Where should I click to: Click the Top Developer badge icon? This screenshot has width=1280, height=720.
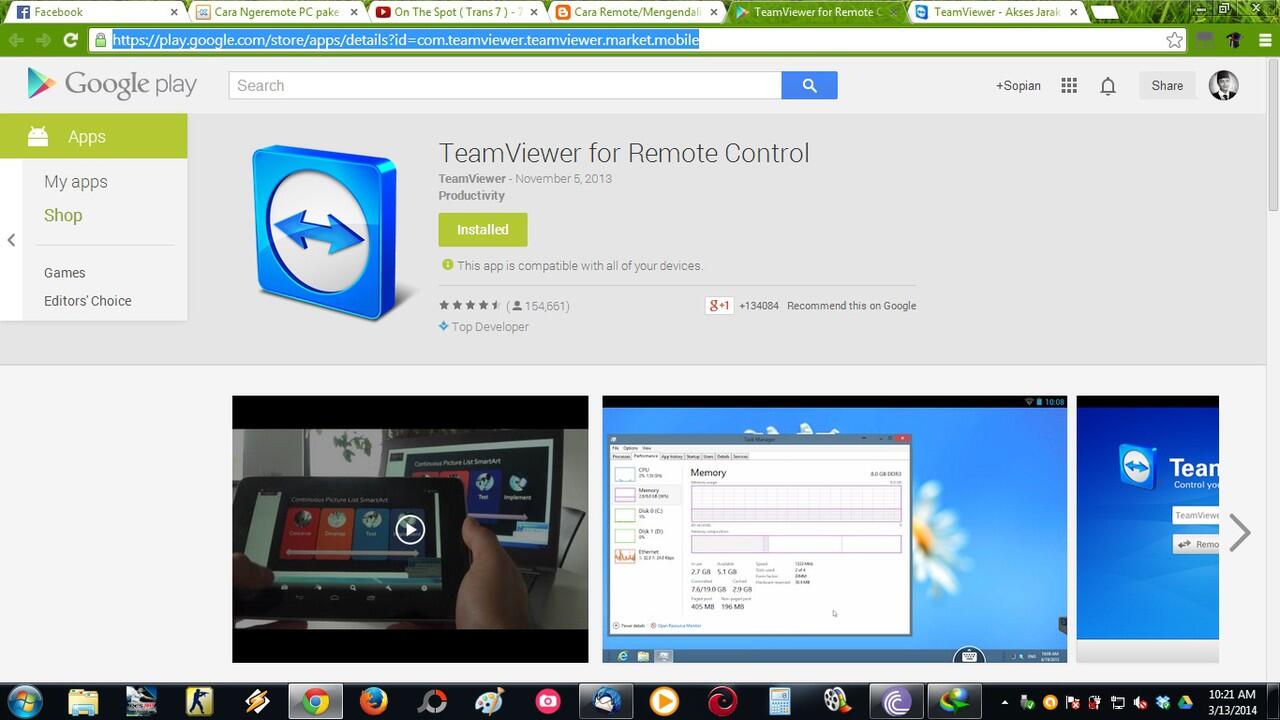(443, 326)
